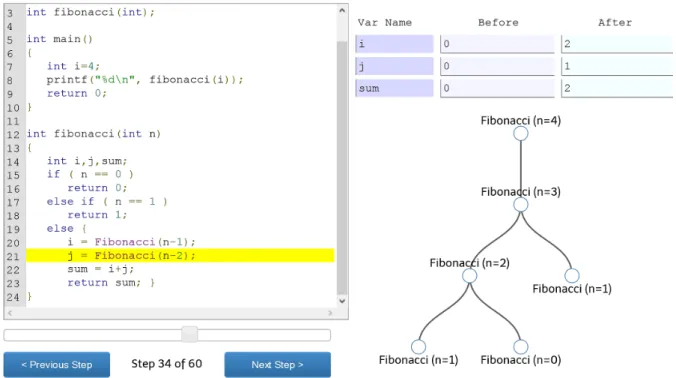Click line number 12 in gutter

point(13,134)
